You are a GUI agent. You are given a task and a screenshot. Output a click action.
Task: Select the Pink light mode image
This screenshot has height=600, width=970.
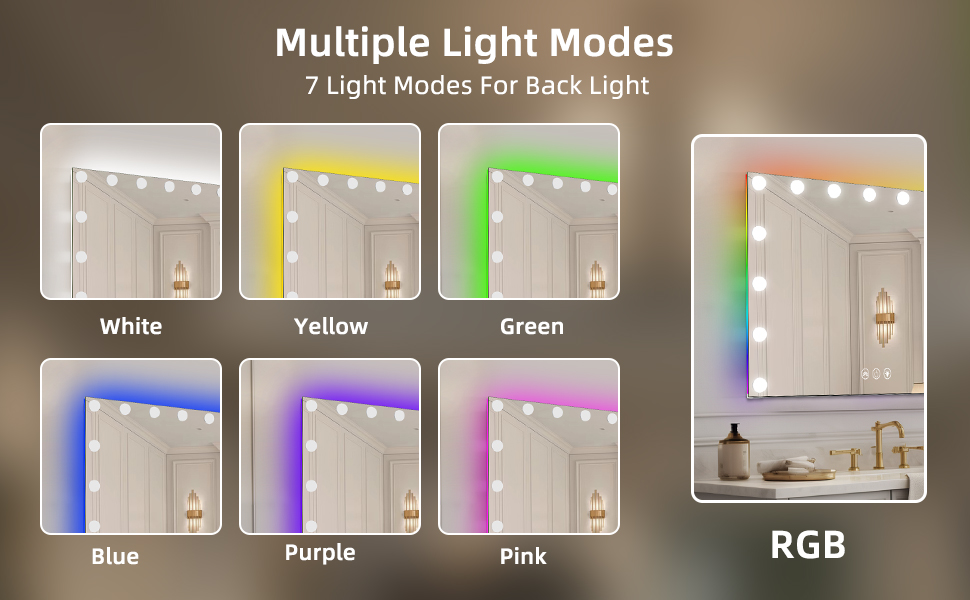pos(529,446)
